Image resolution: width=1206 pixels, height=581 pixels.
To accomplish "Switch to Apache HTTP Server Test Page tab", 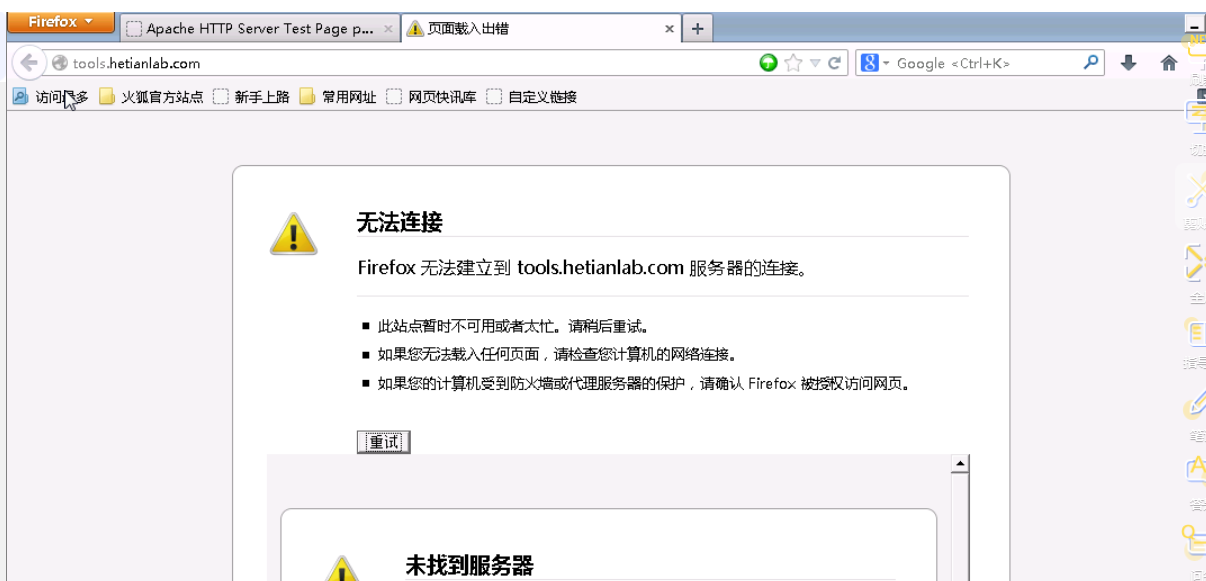I will click(x=259, y=29).
